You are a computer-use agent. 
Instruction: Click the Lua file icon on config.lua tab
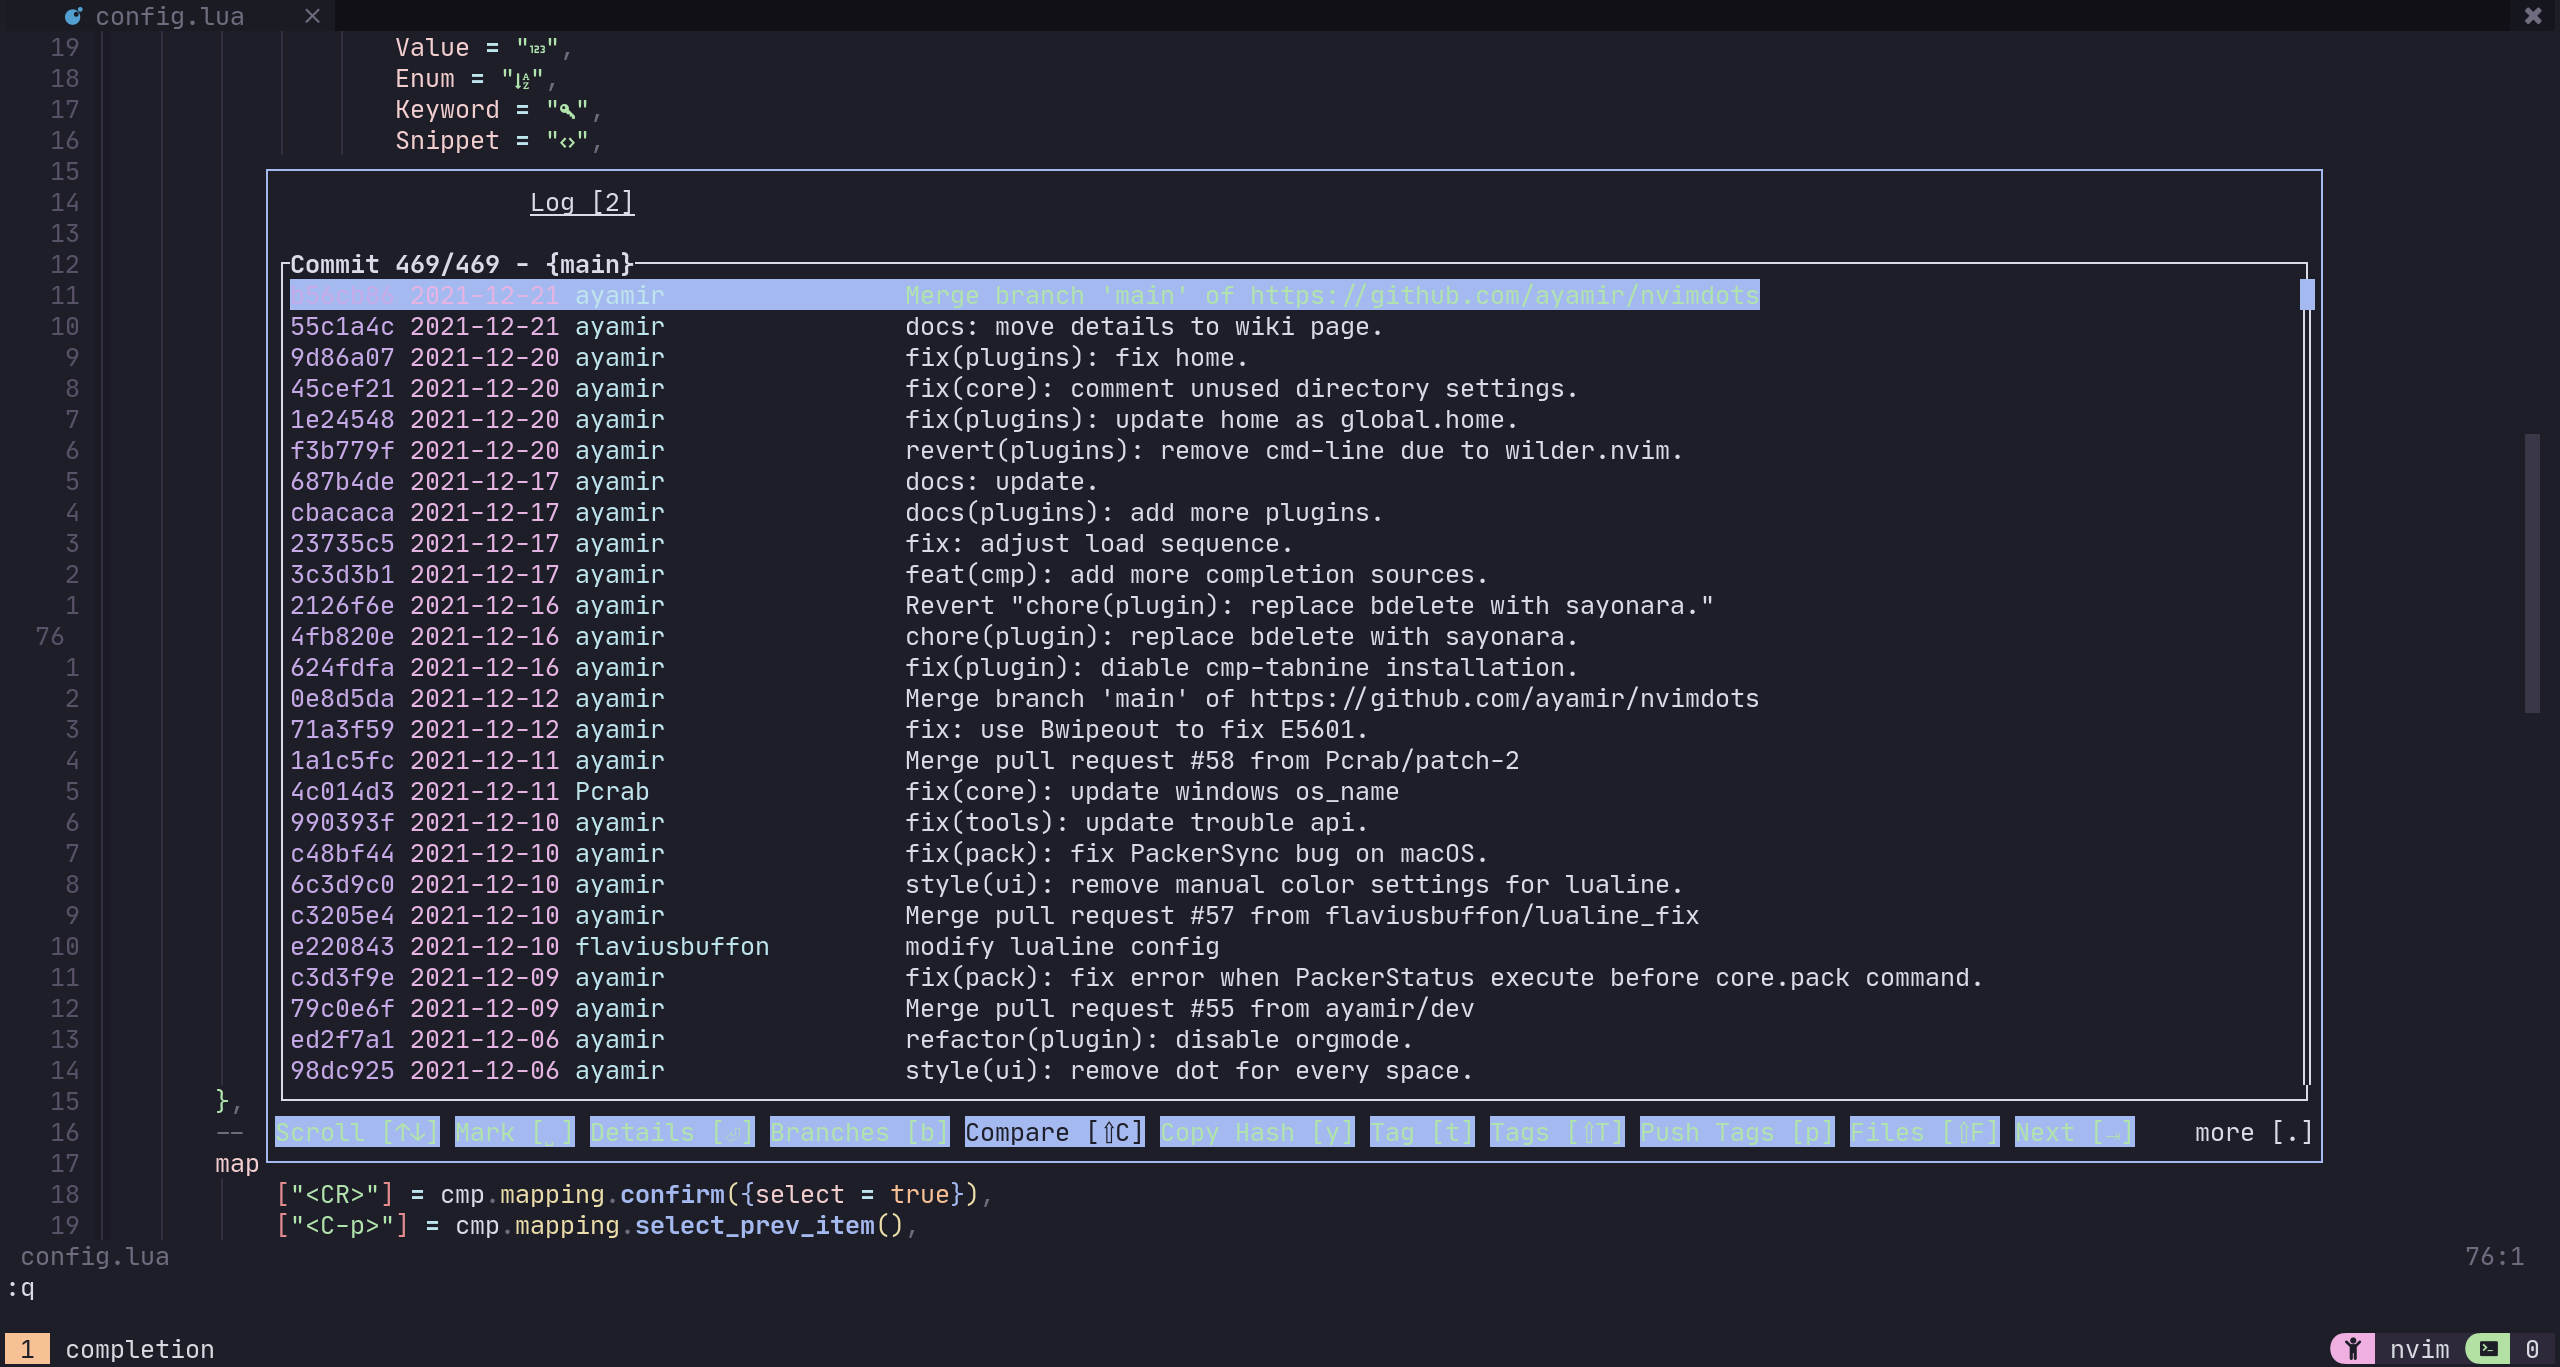pyautogui.click(x=73, y=16)
